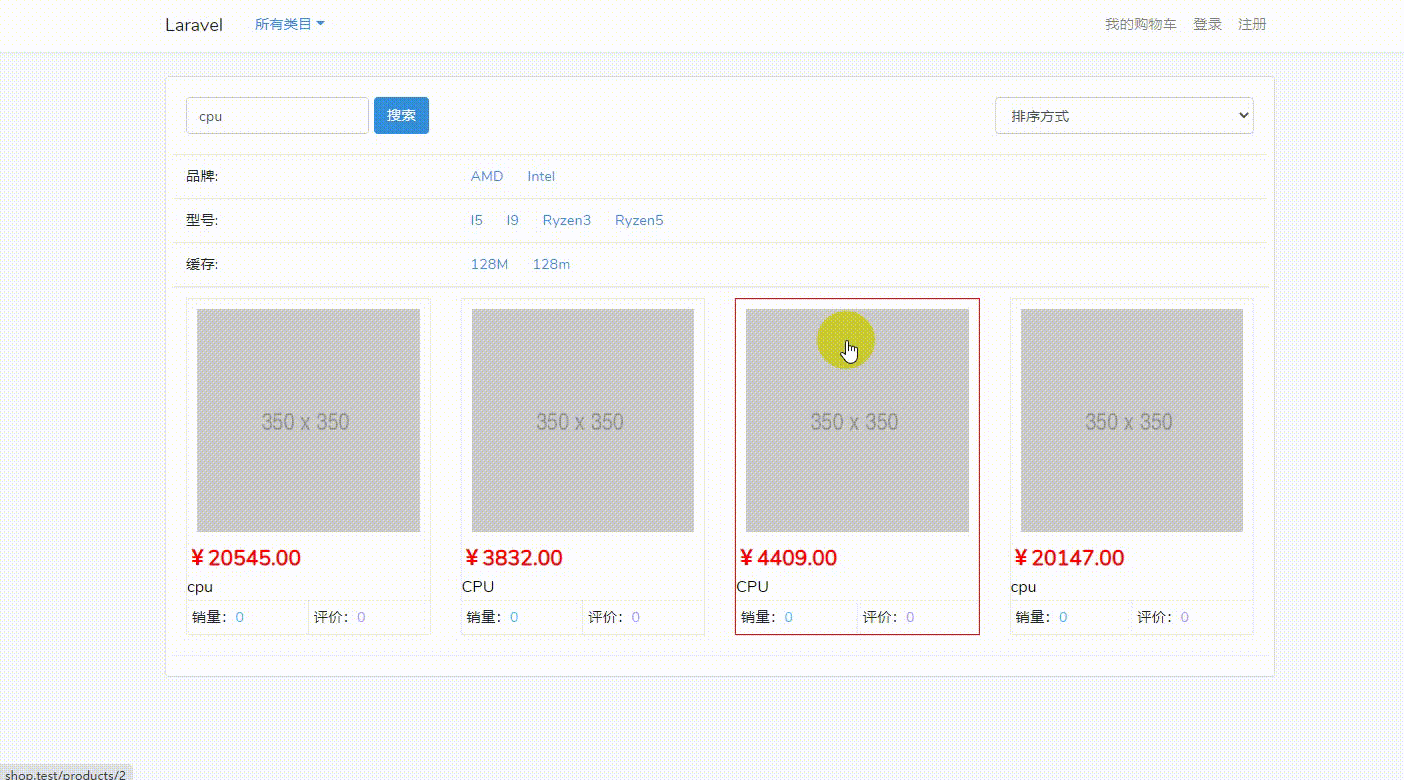Click the Laravel brand link

pyautogui.click(x=194, y=25)
